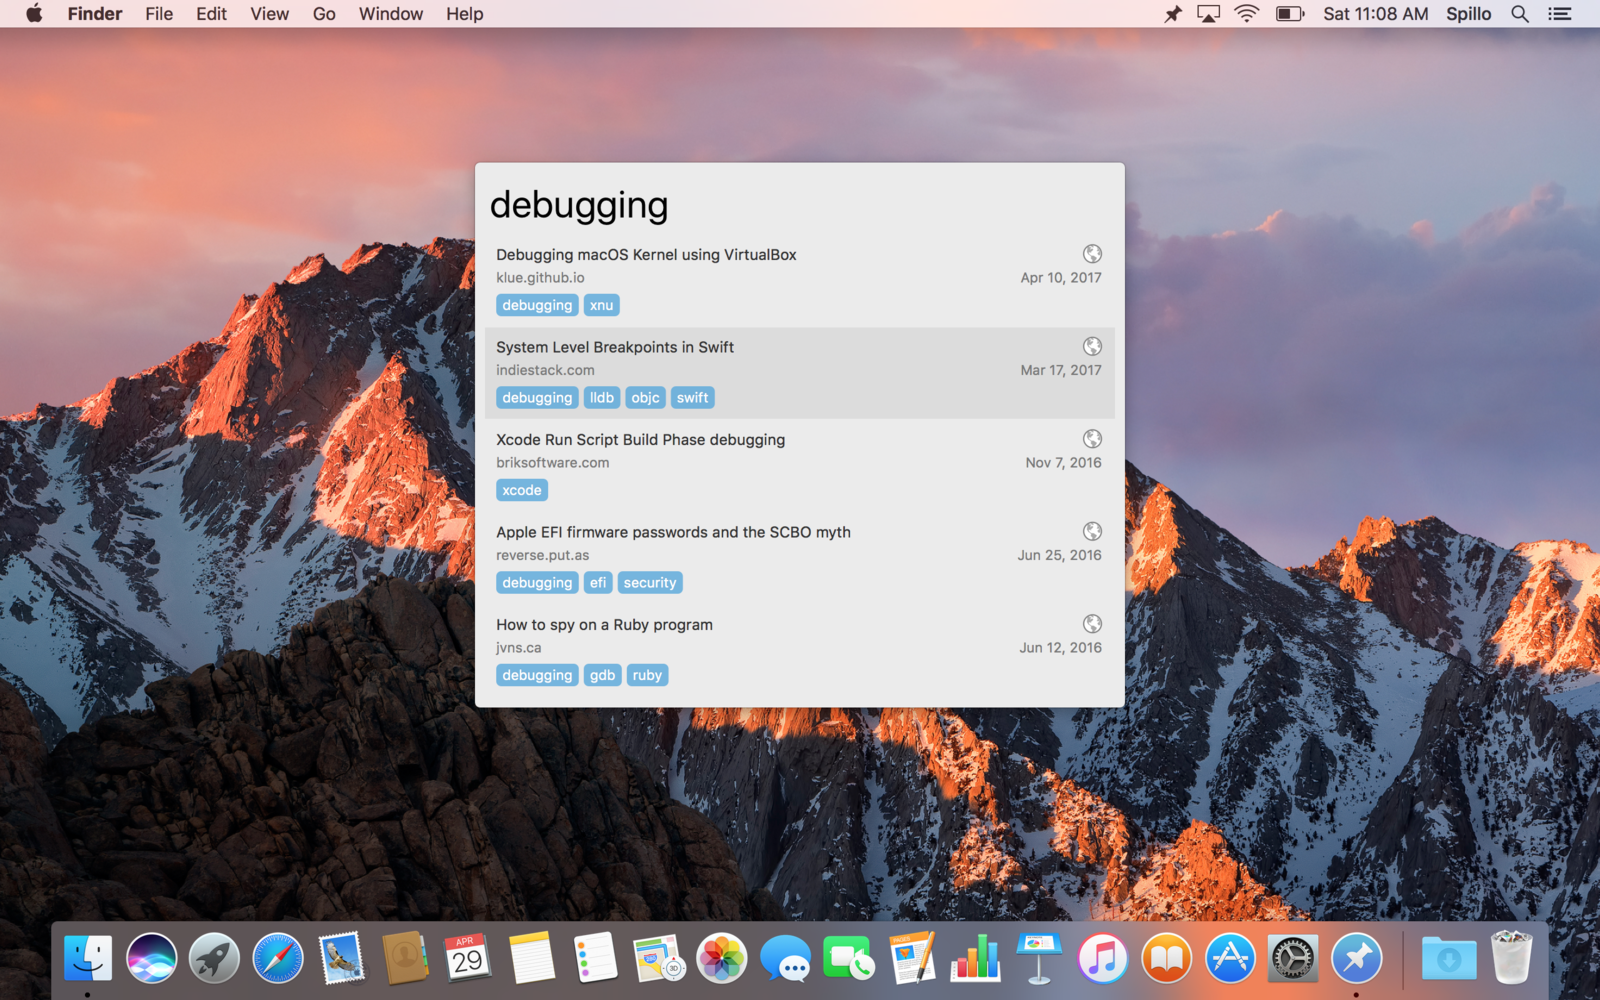Screen dimensions: 1600x1000
Task: Open Mail stamp icon in Dock
Action: pos(341,959)
